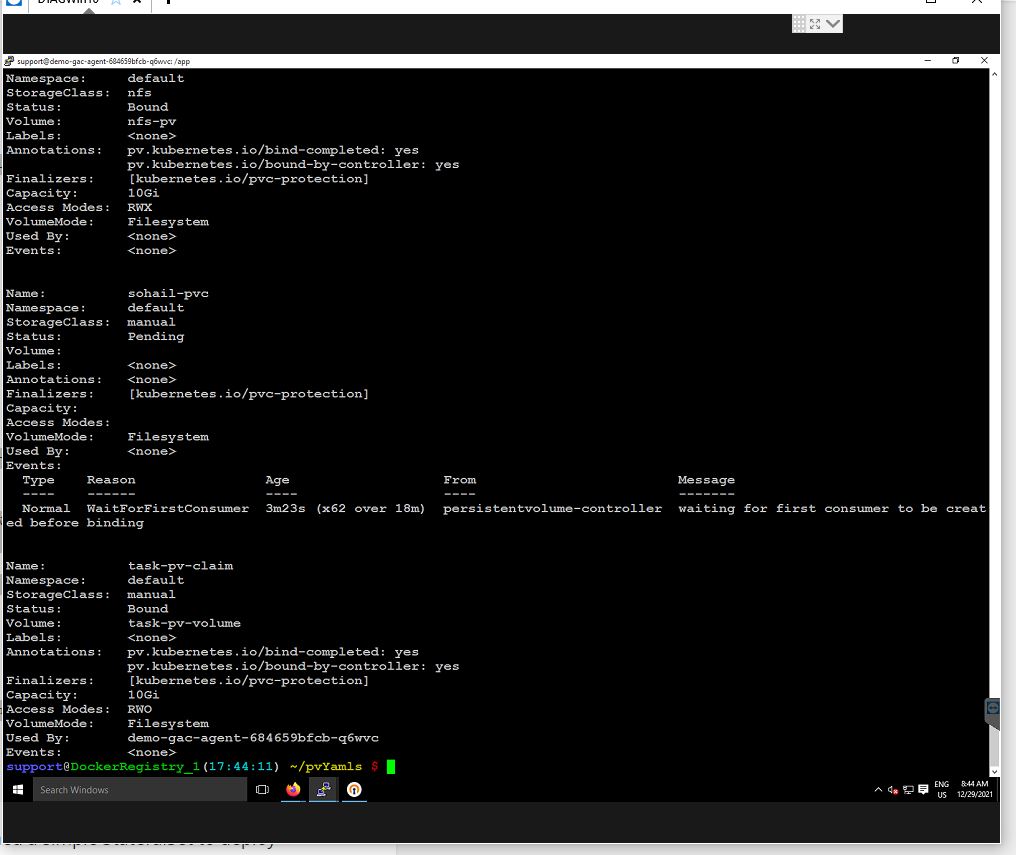Switch input language via the ENG indicator

coord(940,789)
